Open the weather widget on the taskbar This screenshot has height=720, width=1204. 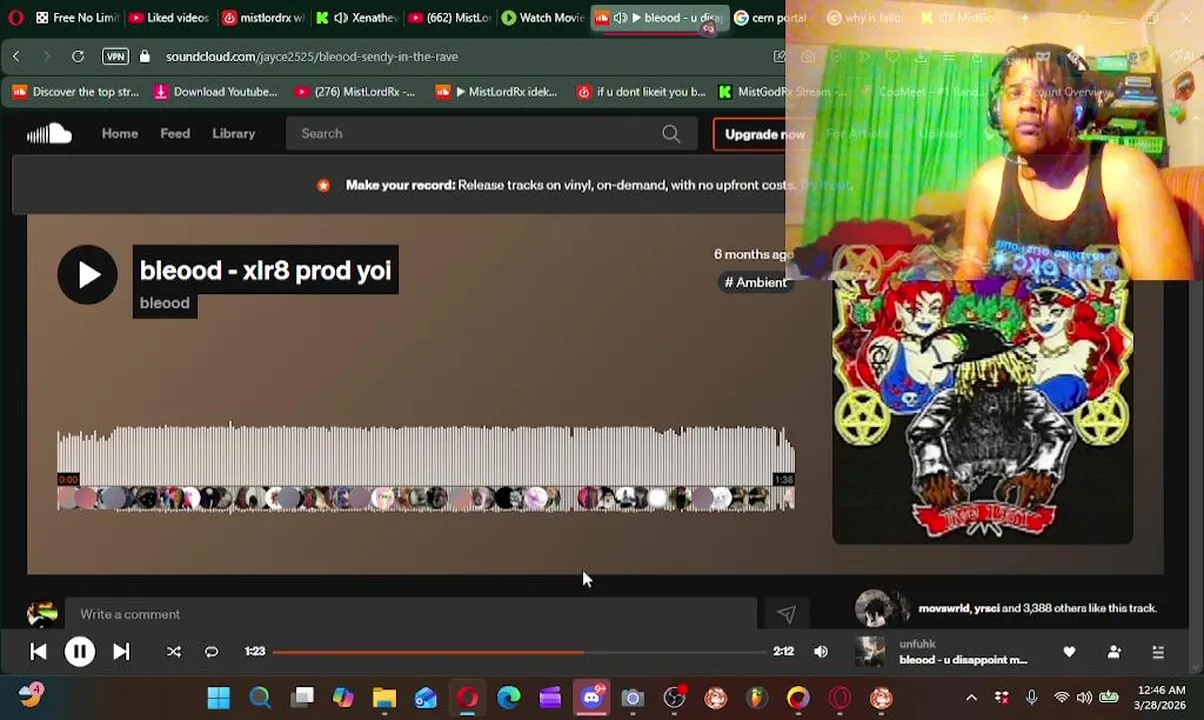[x=30, y=696]
